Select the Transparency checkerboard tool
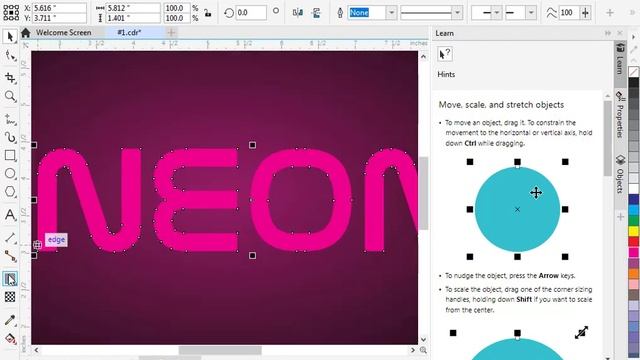The width and height of the screenshot is (640, 360). point(10,297)
